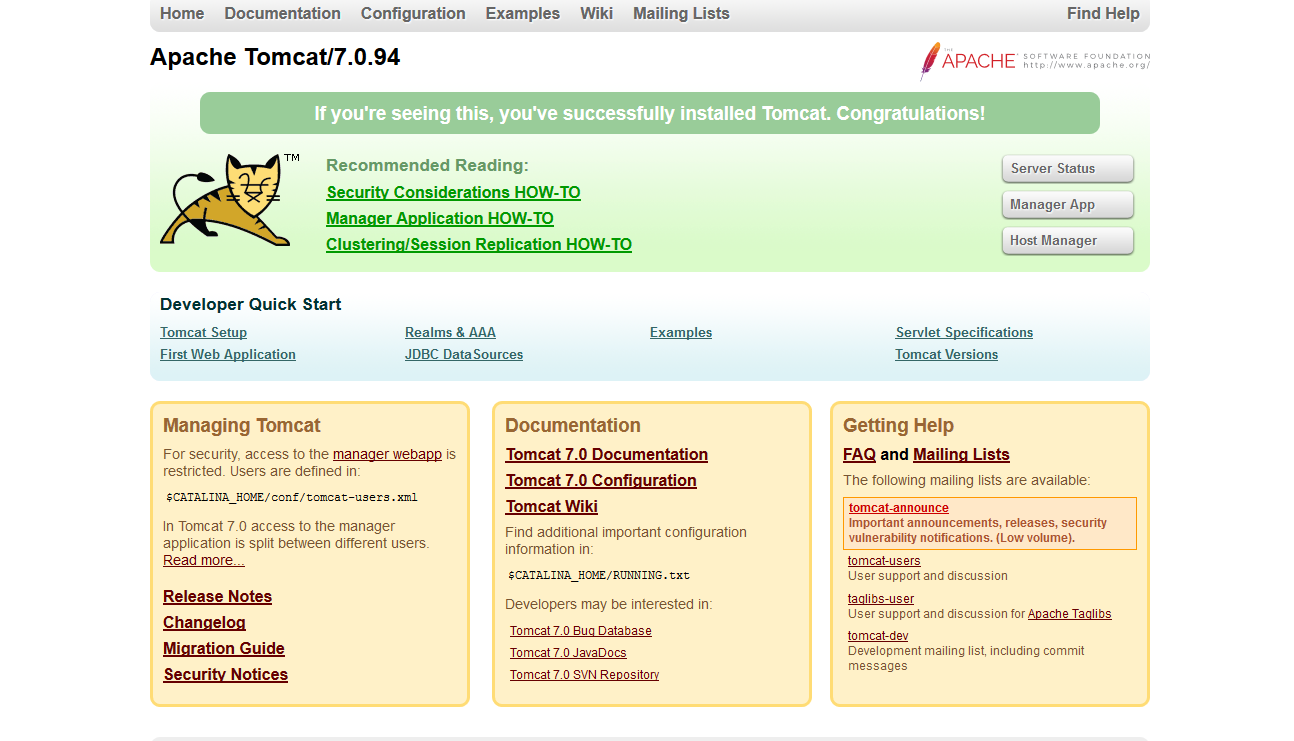Open the Migration Guide link
This screenshot has width=1294, height=741.
click(x=224, y=649)
